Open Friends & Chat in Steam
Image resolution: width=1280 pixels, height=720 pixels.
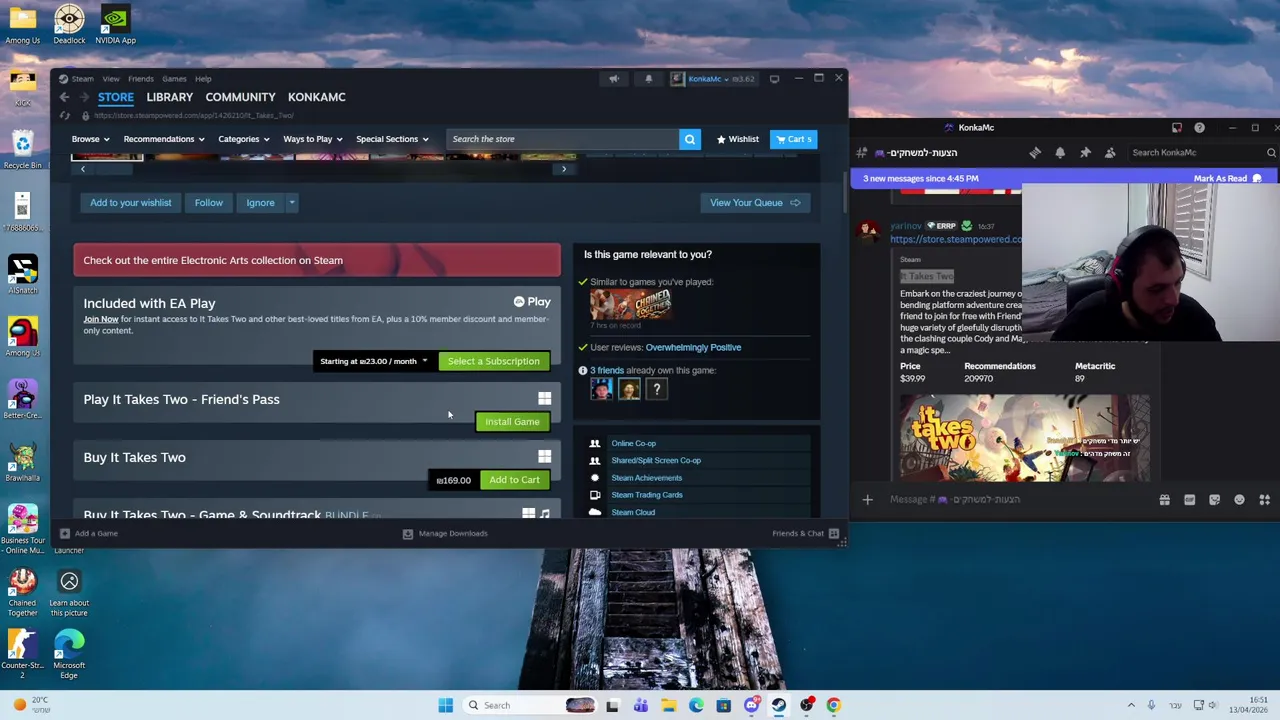pos(805,533)
